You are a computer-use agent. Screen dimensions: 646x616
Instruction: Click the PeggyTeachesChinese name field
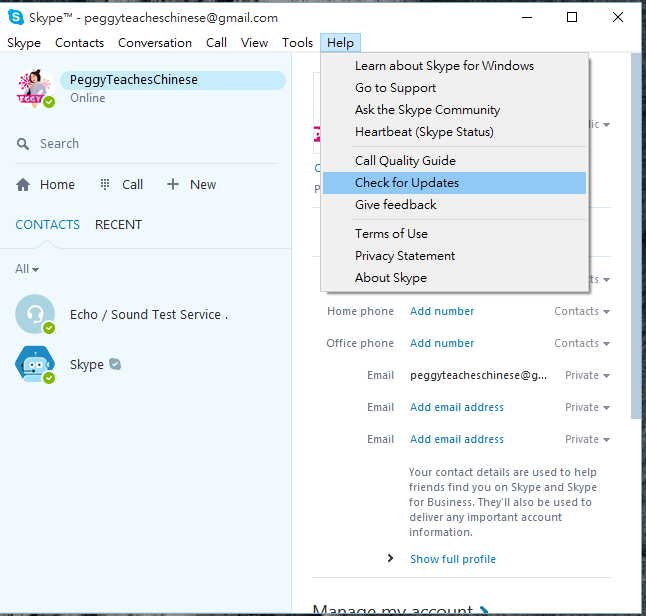tap(173, 80)
